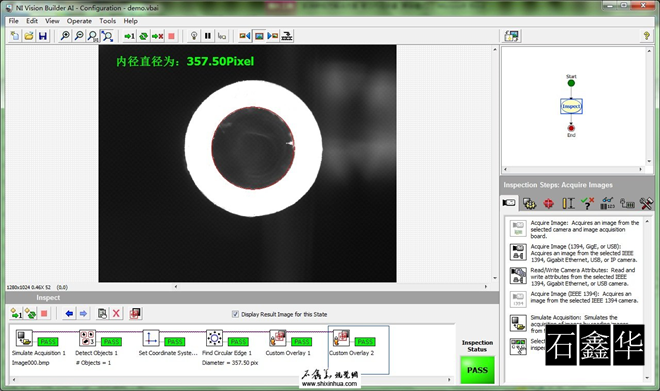
Task: Click the Zoom to Fit icon
Action: point(107,36)
